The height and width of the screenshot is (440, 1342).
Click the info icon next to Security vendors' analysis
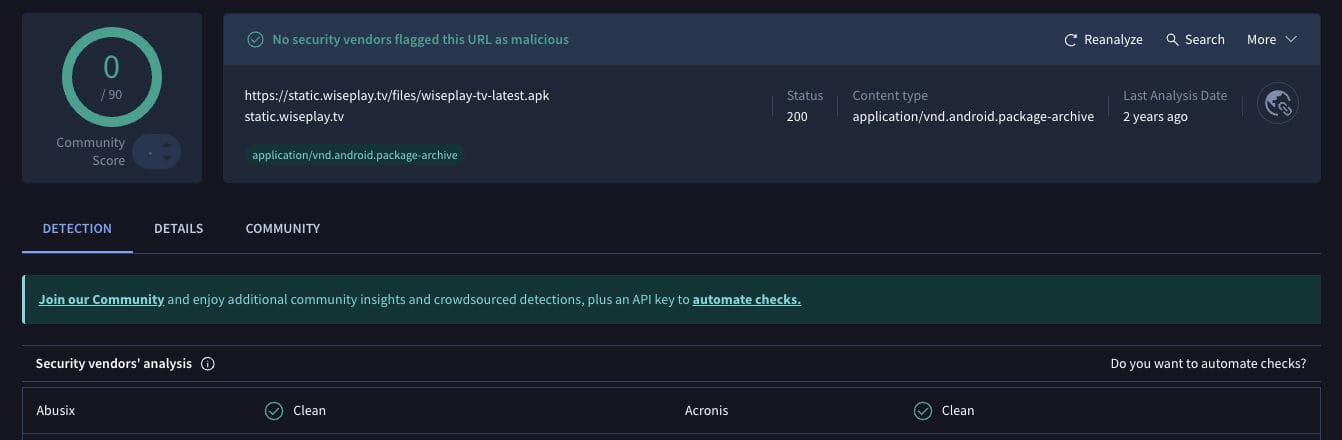tap(208, 364)
